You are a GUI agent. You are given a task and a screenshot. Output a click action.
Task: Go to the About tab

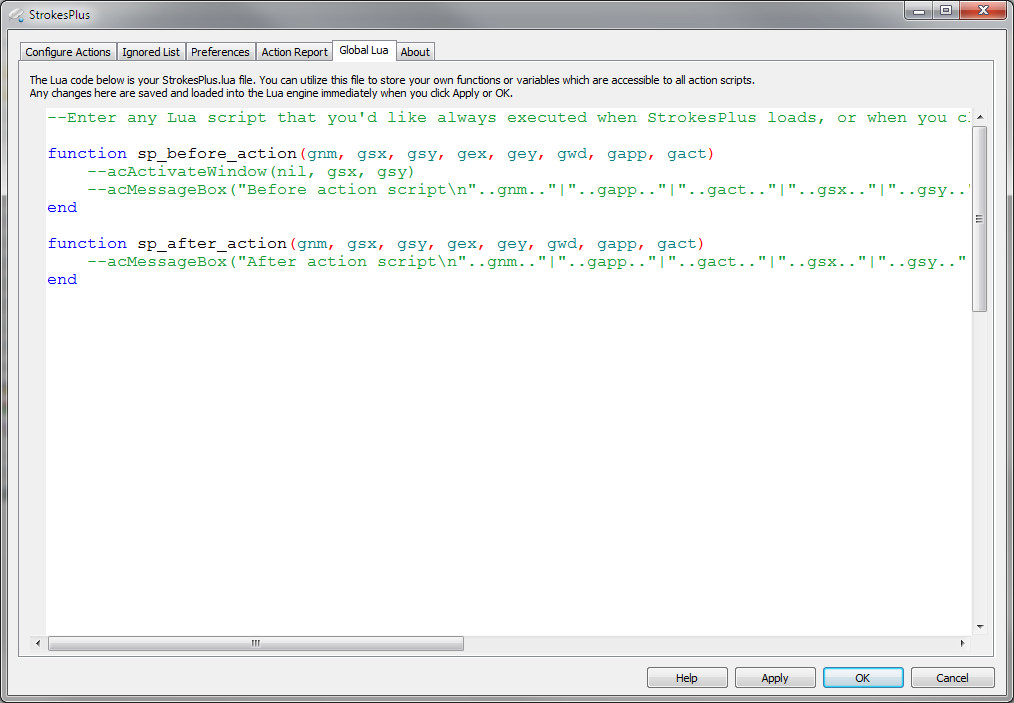(x=415, y=52)
